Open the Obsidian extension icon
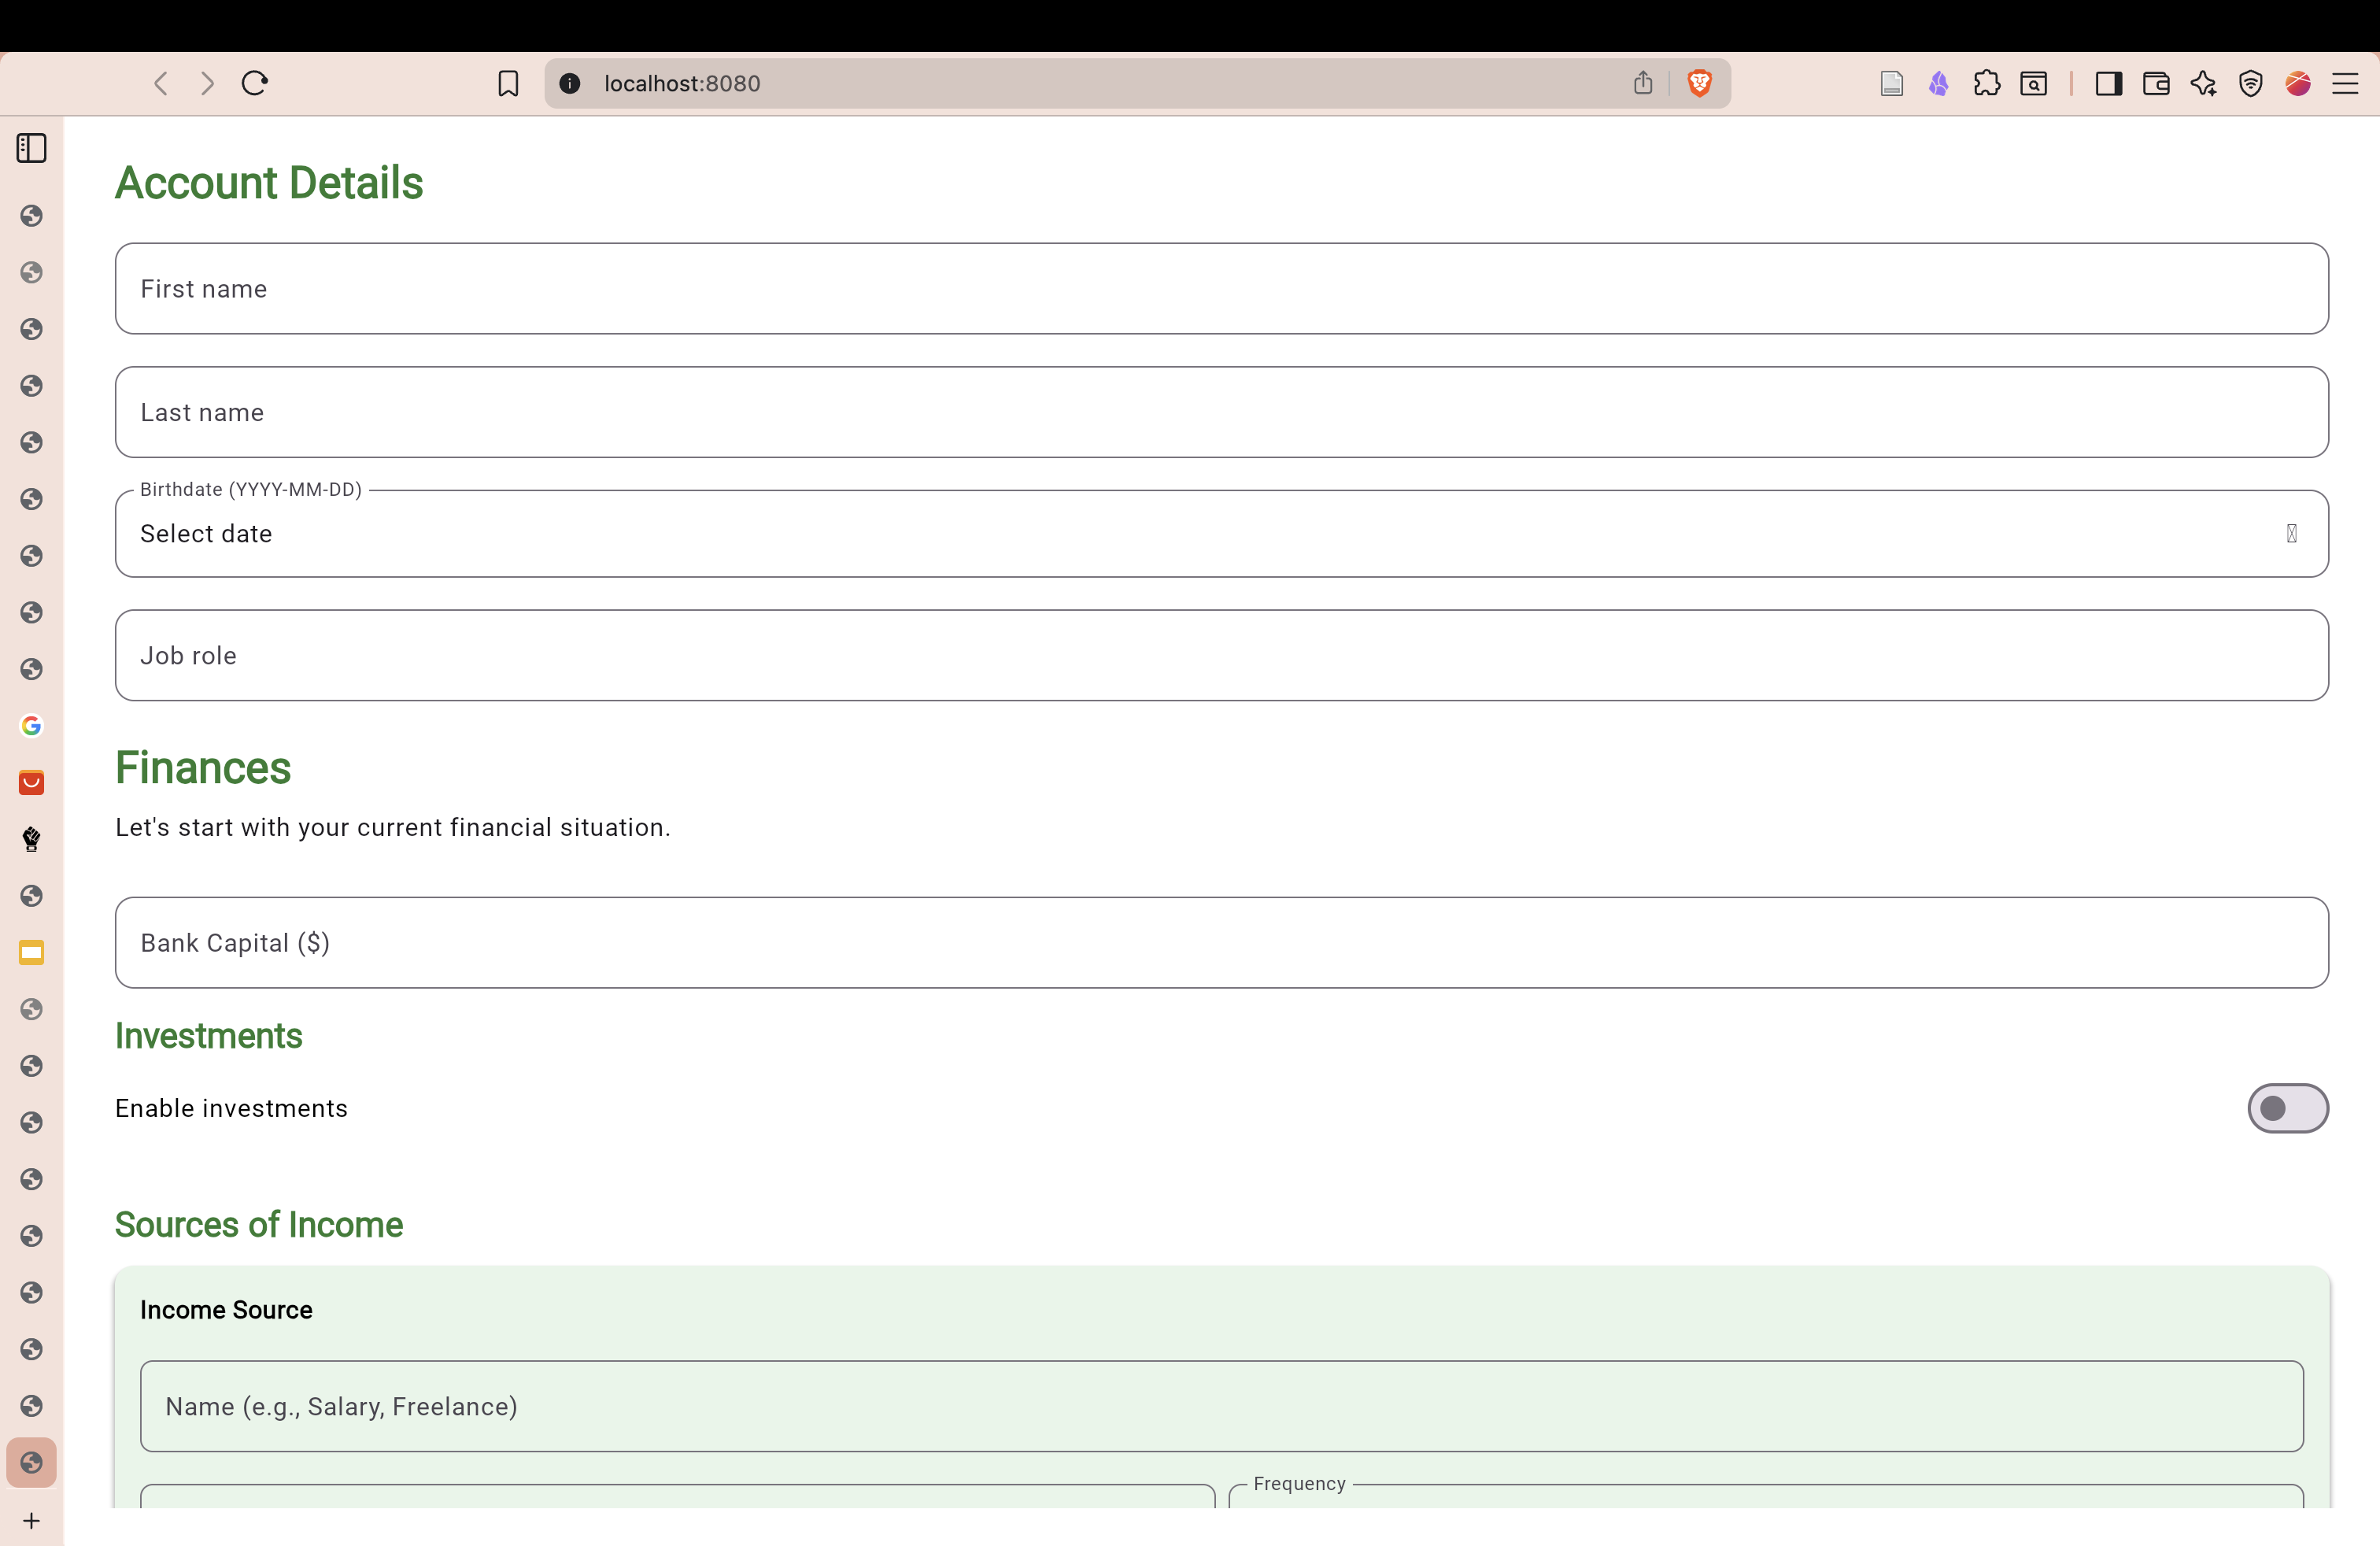Image resolution: width=2380 pixels, height=1546 pixels. coord(1938,83)
